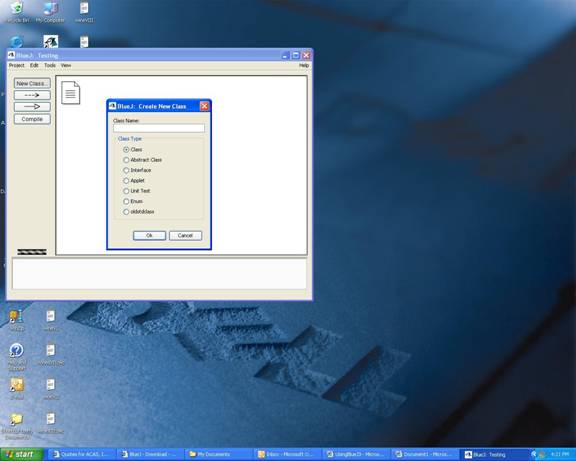Screen dimensions: 576x461
Task: Maximize the BlueJ Testing window
Action: (296, 55)
